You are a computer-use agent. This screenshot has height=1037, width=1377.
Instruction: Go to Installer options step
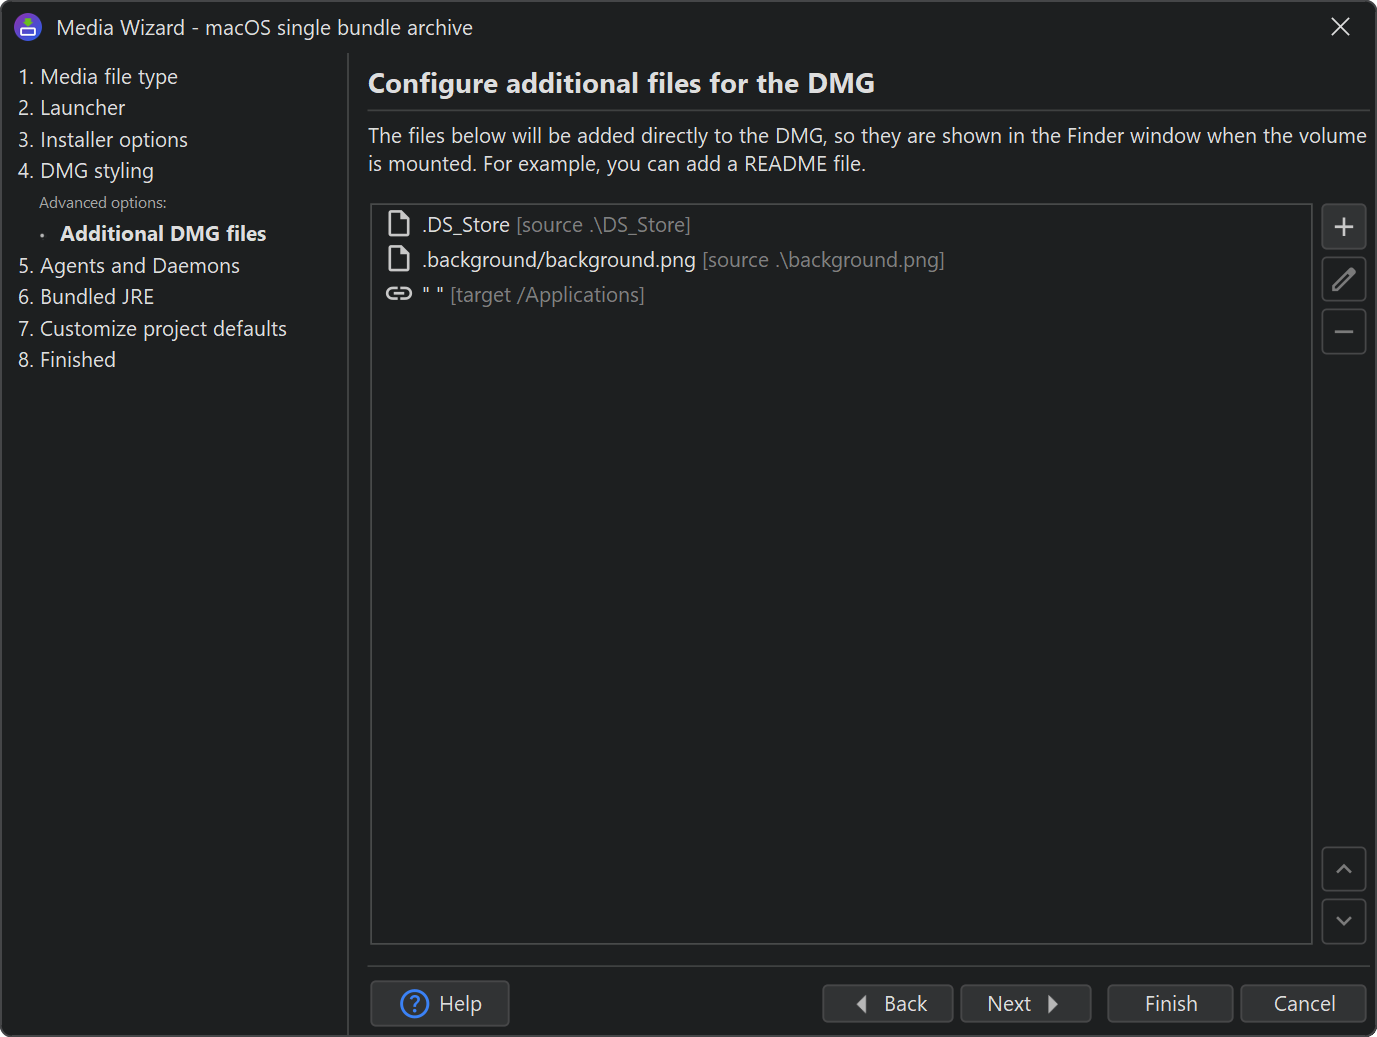coord(103,140)
